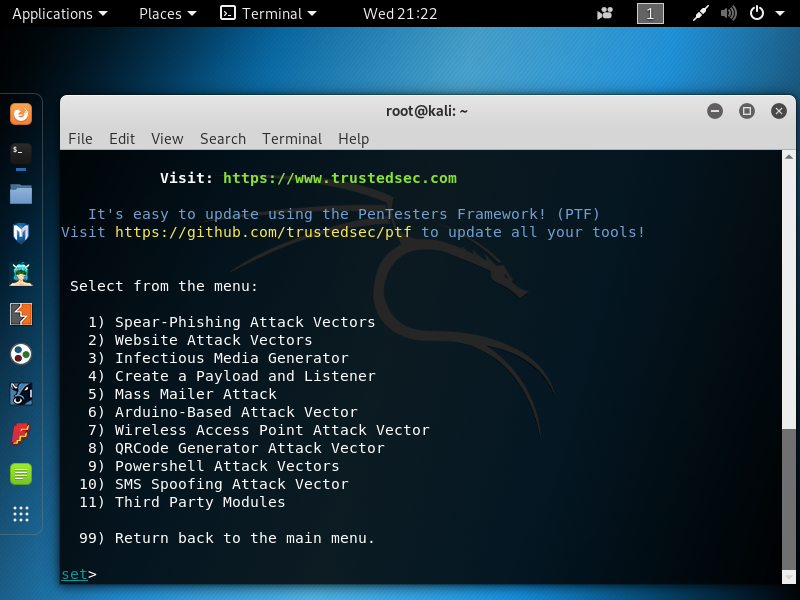
Task: Close the root@kali terminal window
Action: 779,111
